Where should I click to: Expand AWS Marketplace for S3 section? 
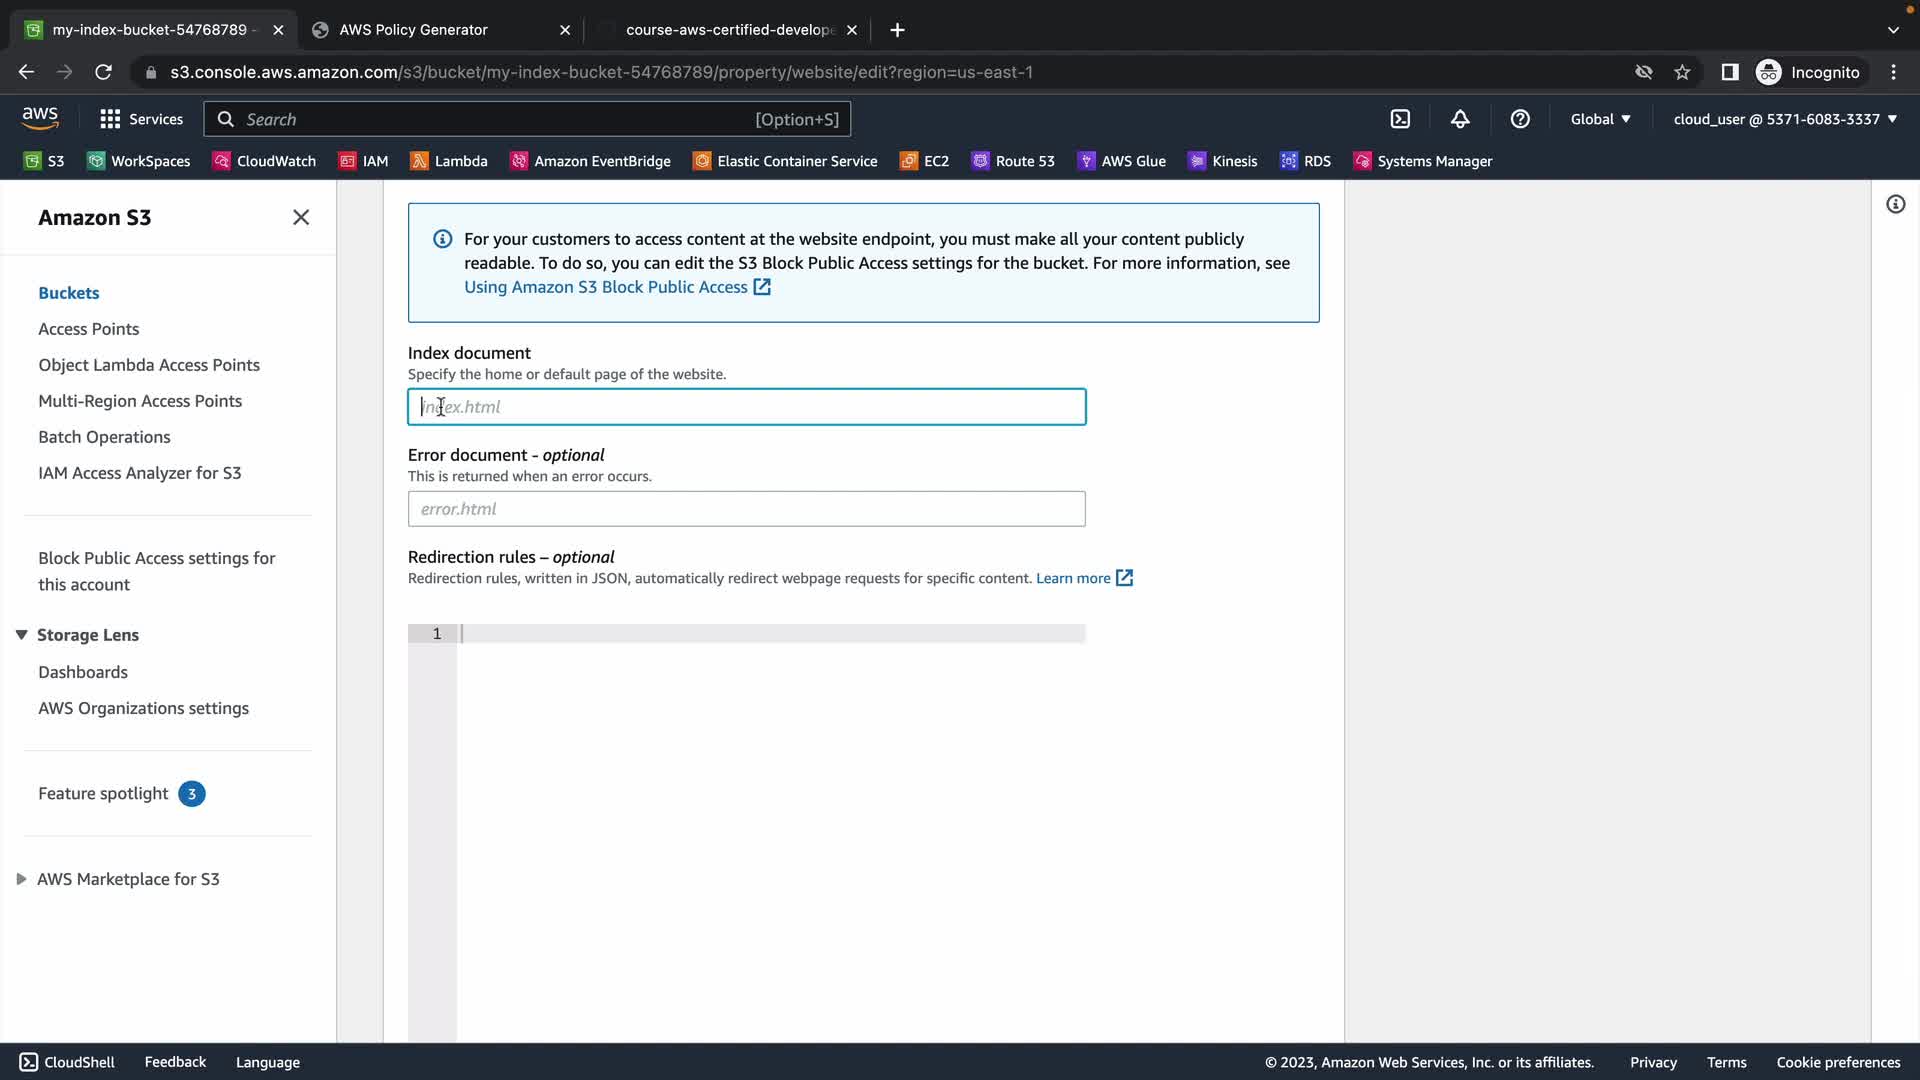pyautogui.click(x=21, y=879)
